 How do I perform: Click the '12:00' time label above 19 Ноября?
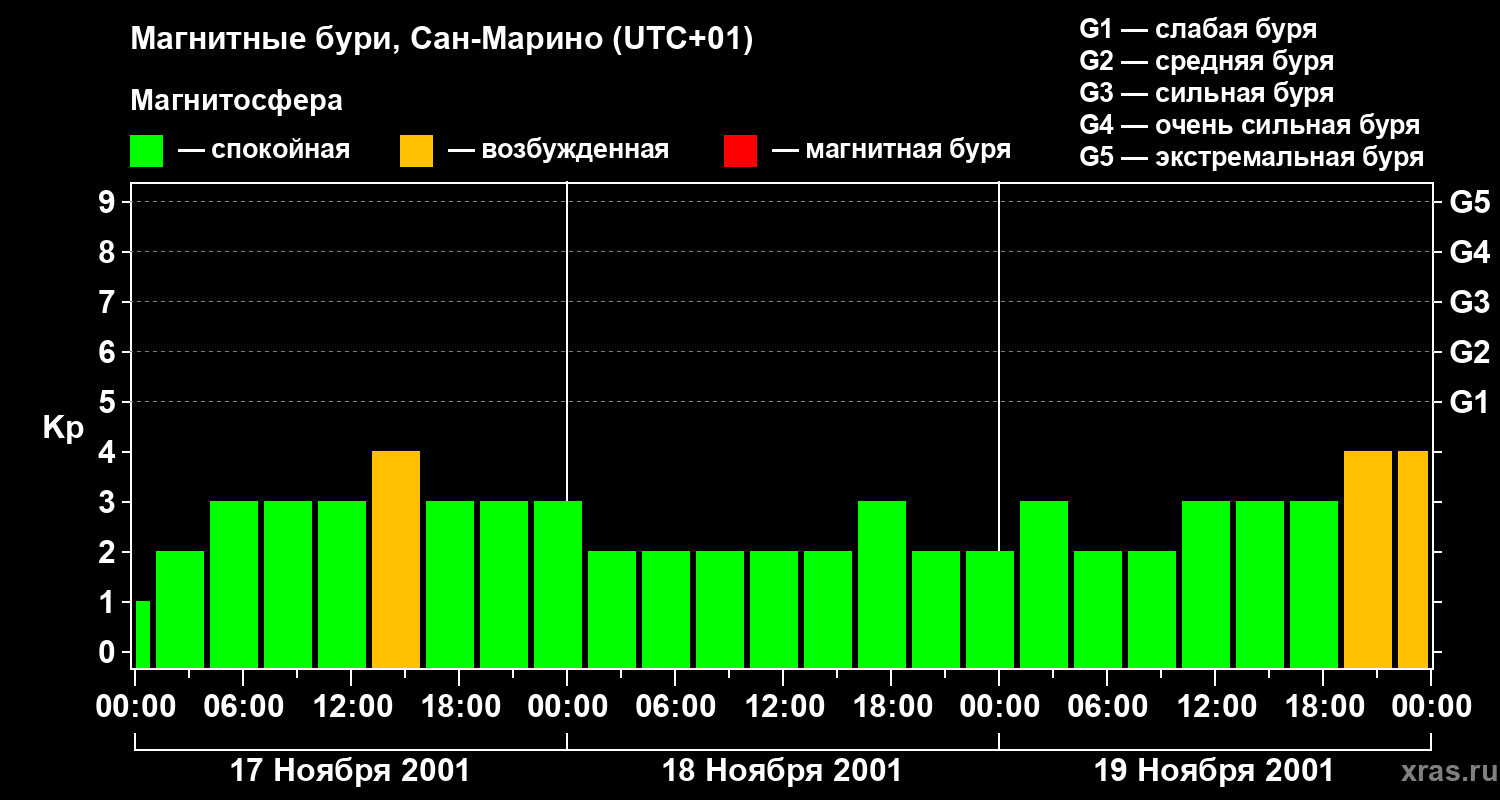(1215, 706)
